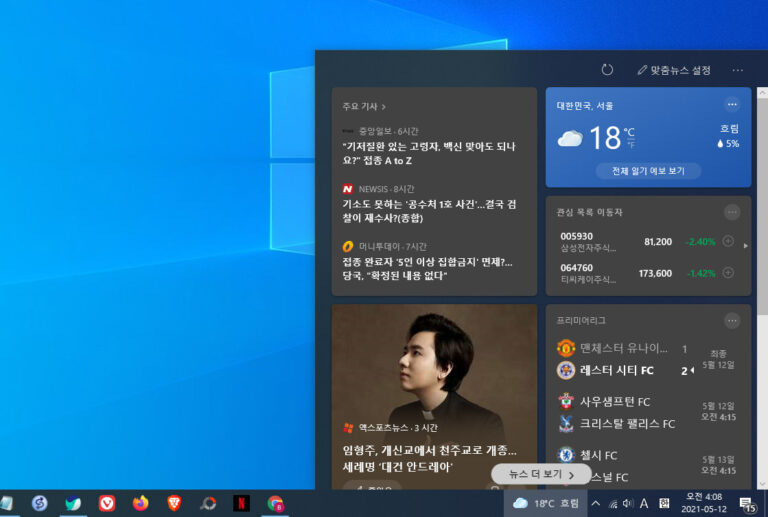This screenshot has width=768, height=517.
Task: Click the 뉴스 더 보기 button
Action: click(541, 474)
